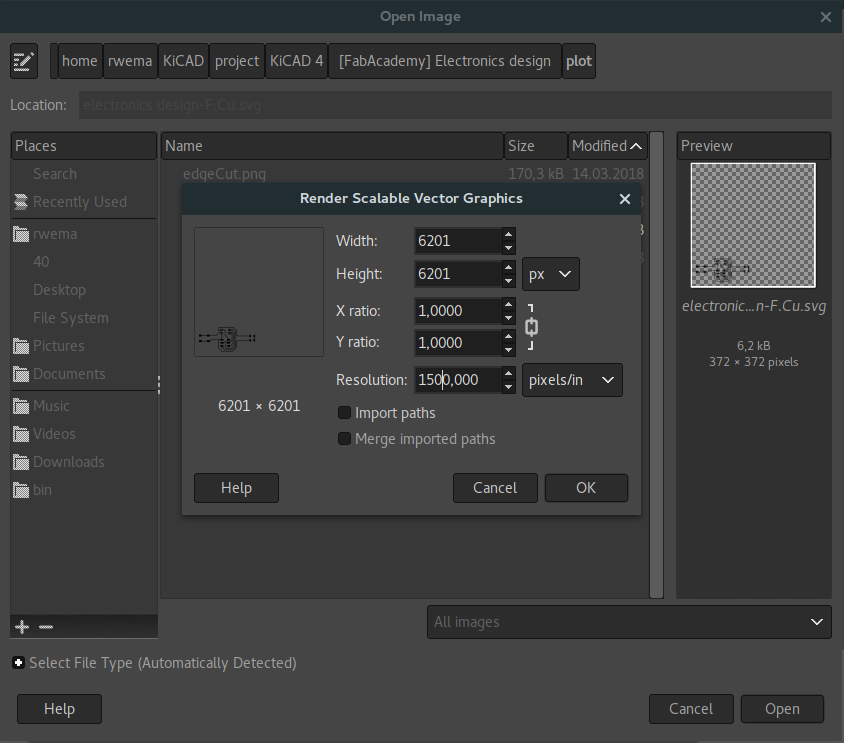
Task: Increase Y ratio with its up arrow
Action: click(x=508, y=337)
